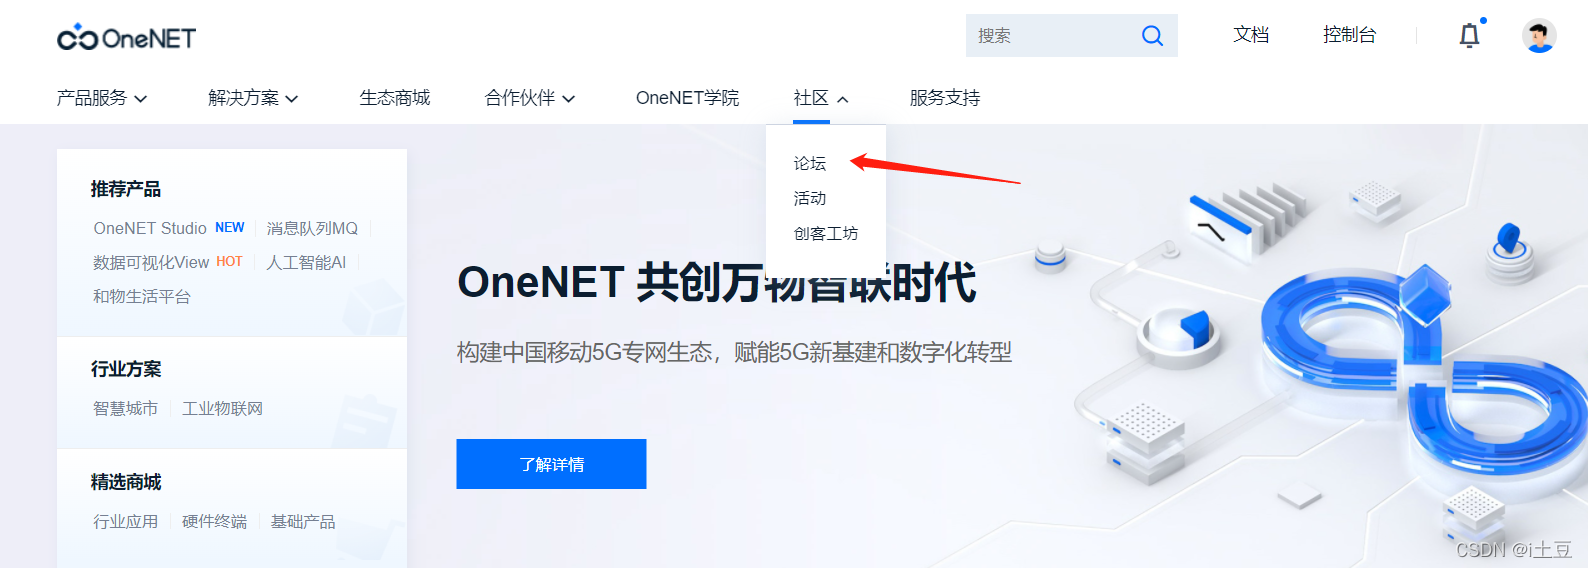The height and width of the screenshot is (568, 1588).
Task: Open 工业物联网 industry solution
Action: (223, 408)
